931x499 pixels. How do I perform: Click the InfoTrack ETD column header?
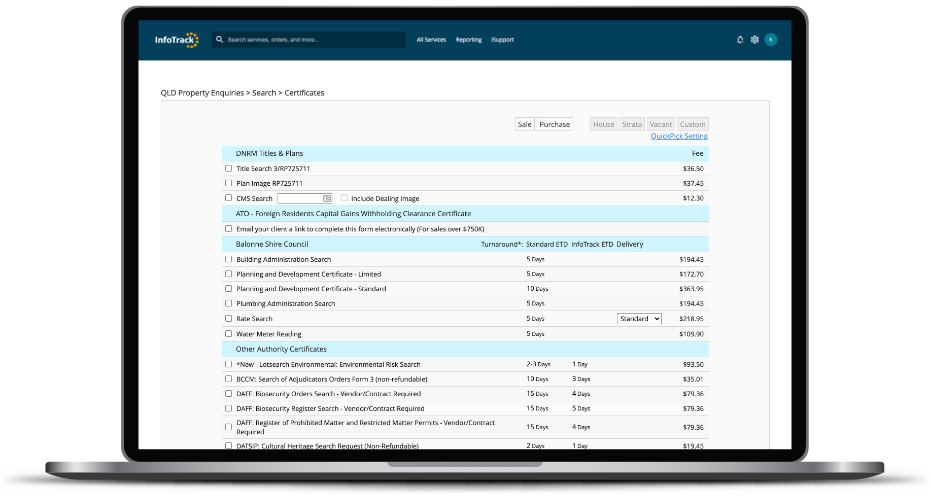coord(592,244)
